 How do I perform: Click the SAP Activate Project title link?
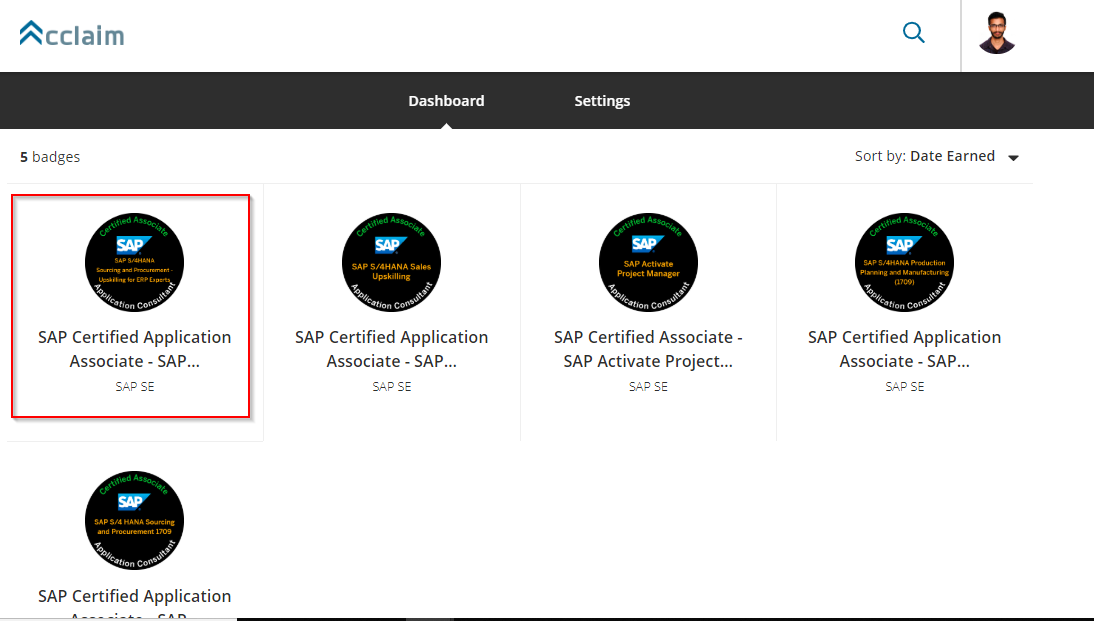click(648, 349)
